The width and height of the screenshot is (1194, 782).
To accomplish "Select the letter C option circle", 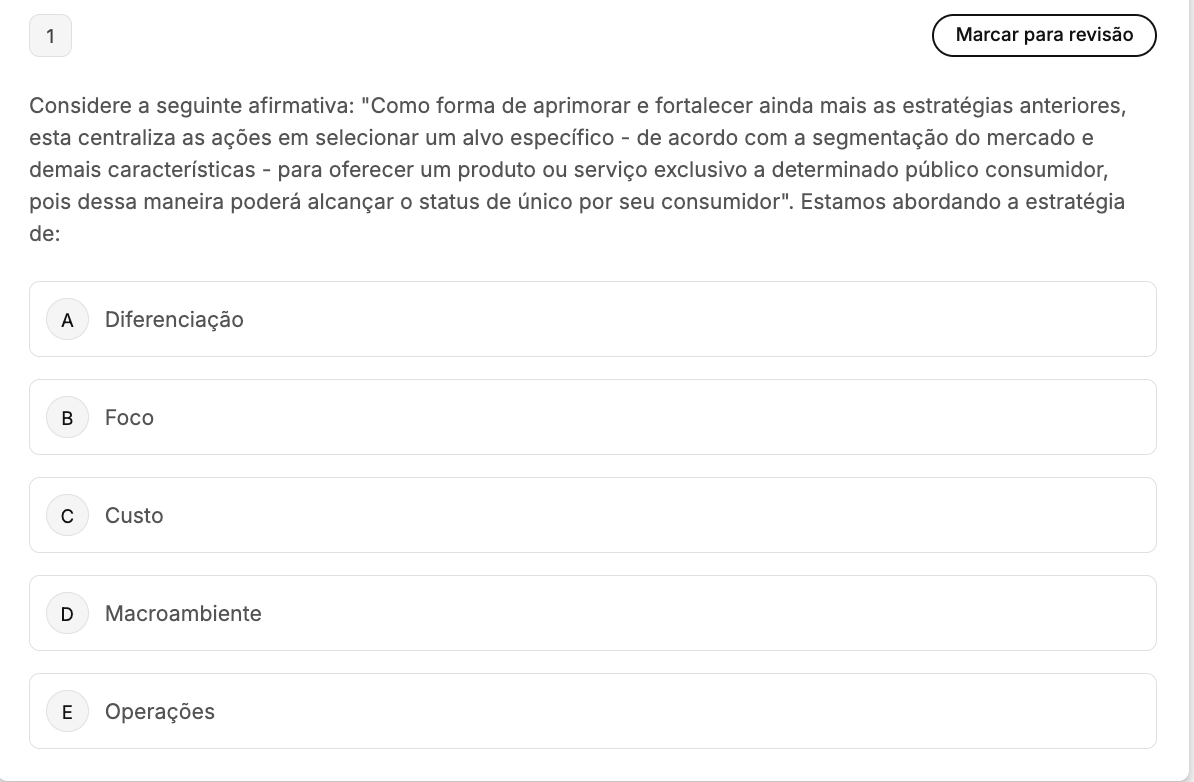I will click(x=67, y=515).
